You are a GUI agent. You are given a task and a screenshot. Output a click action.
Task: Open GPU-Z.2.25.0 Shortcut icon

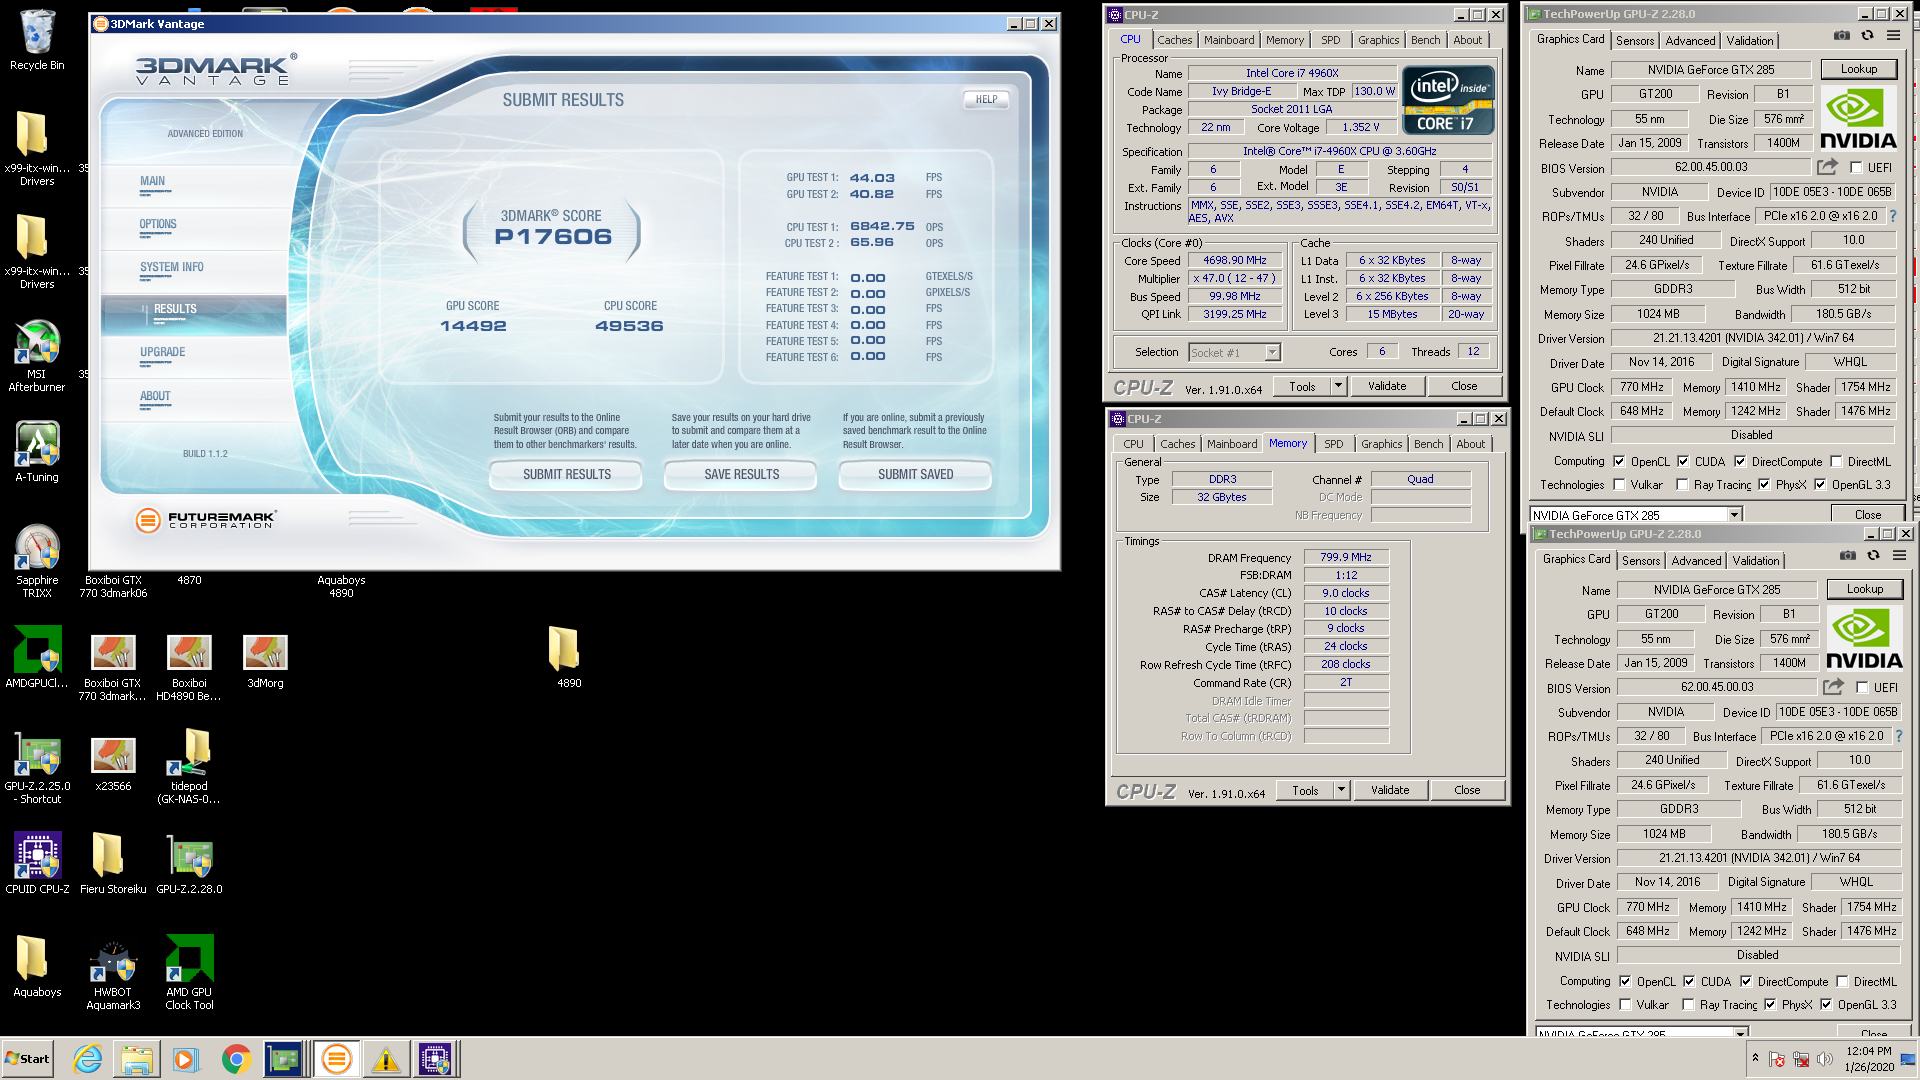pyautogui.click(x=37, y=768)
